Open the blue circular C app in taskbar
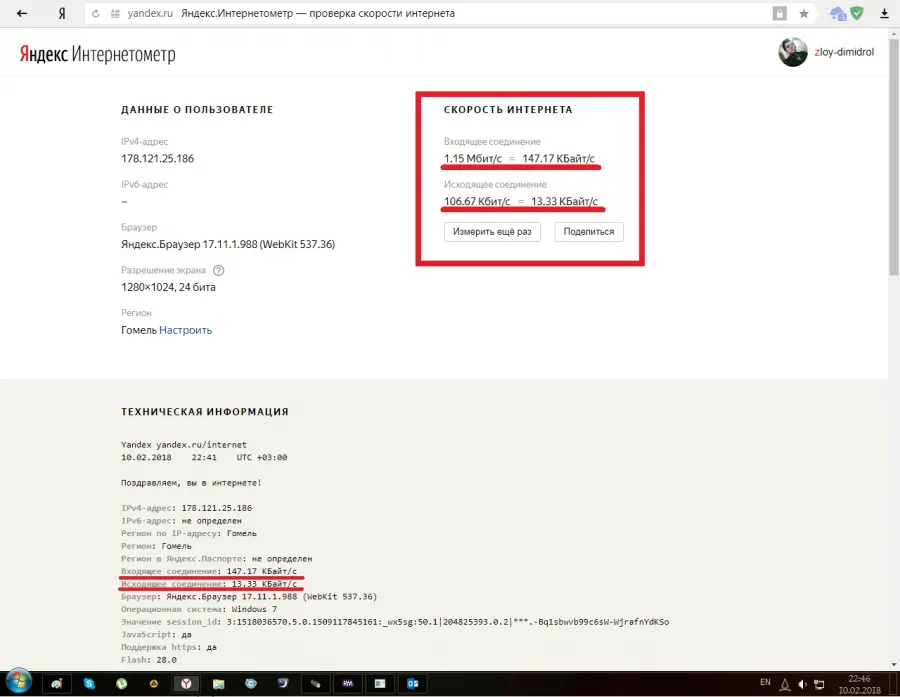The width and height of the screenshot is (900, 697). (251, 684)
